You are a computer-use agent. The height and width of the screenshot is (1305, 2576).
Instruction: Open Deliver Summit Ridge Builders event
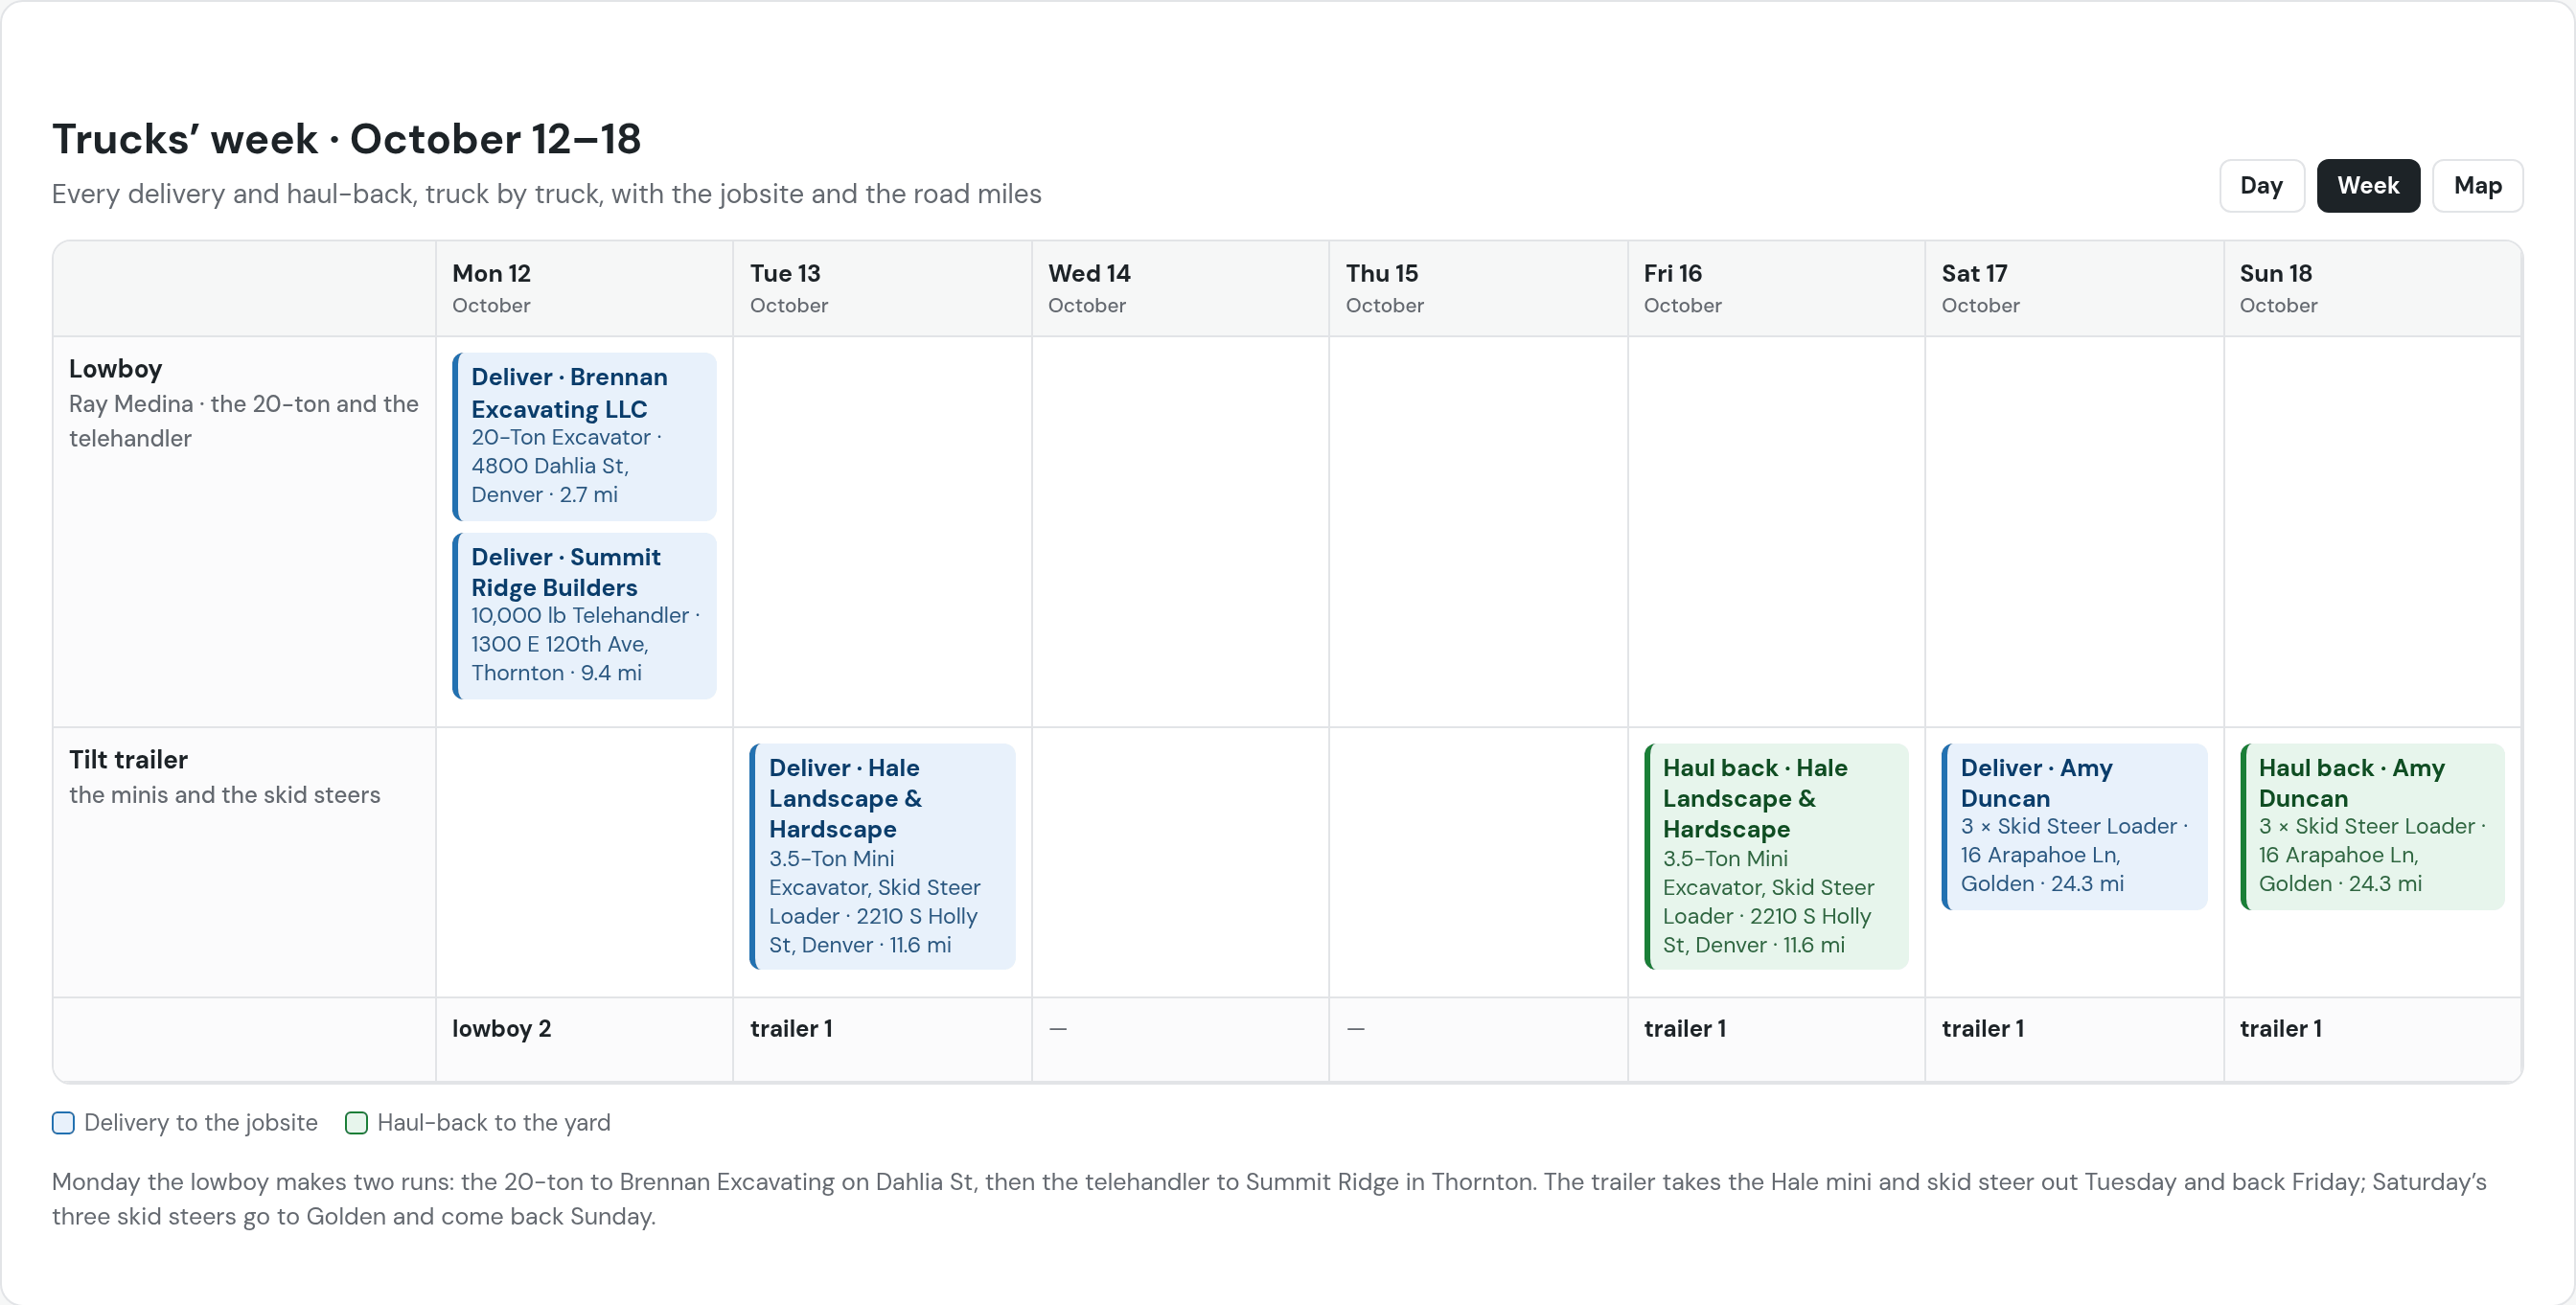[x=584, y=615]
